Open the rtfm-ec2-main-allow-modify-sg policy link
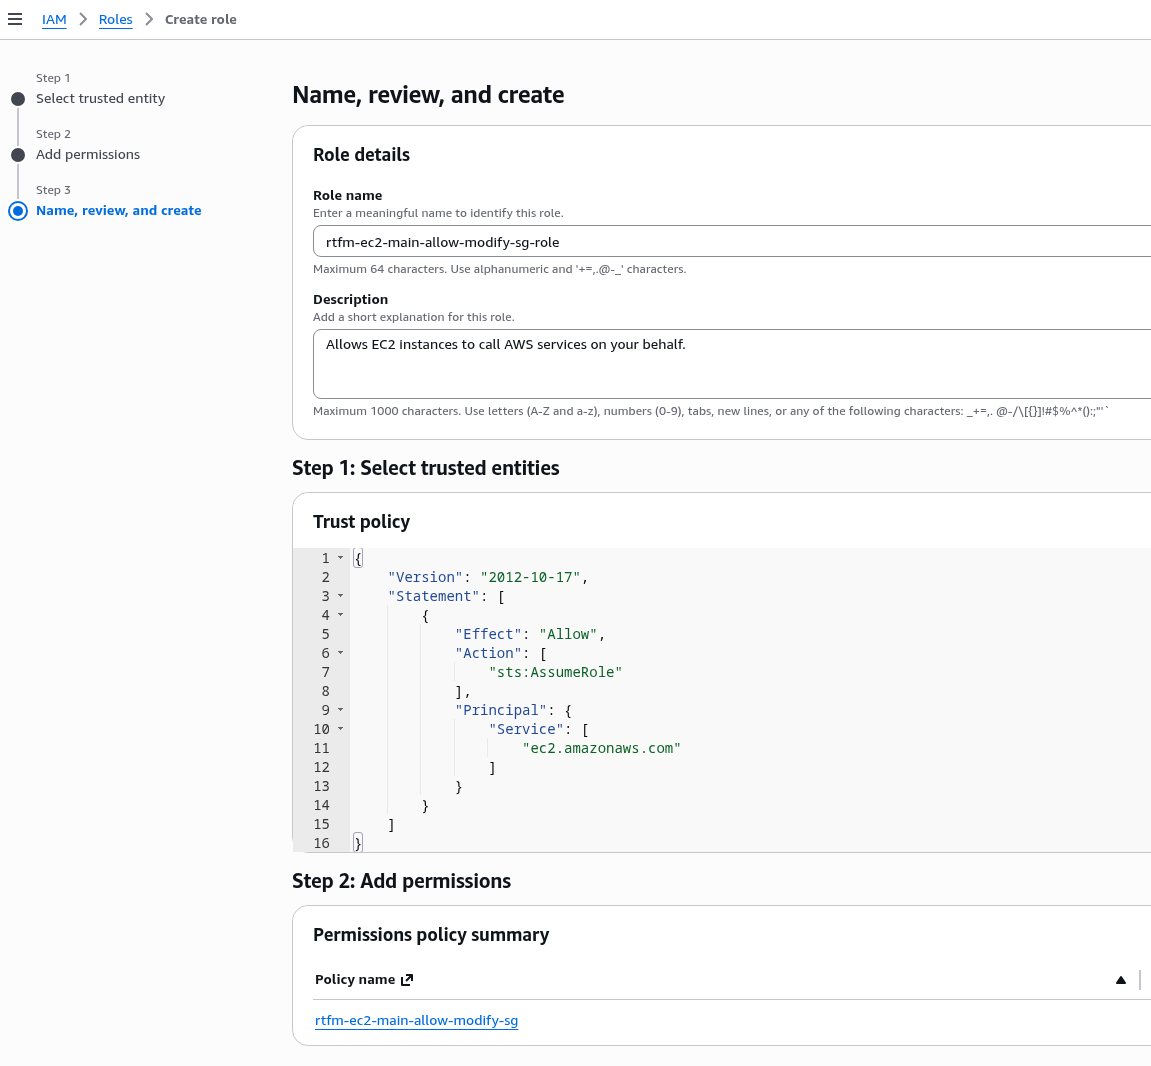The height and width of the screenshot is (1066, 1151). (416, 1021)
